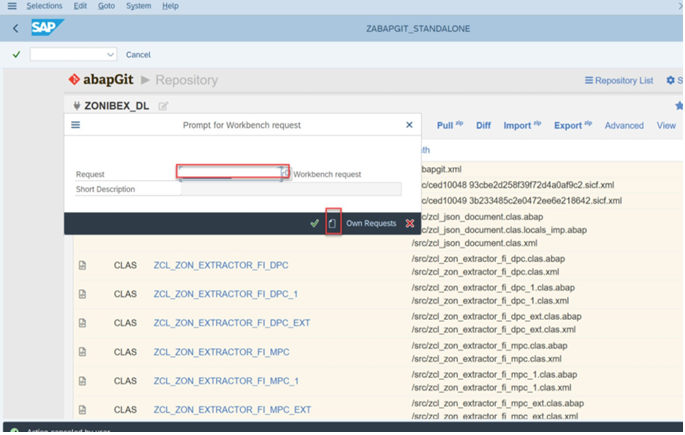Screen dimensions: 685x435
Task: Click file icon of ZCL_ZON_EXTRACTOR_FI_DPC_1 row
Action: [x=82, y=294]
